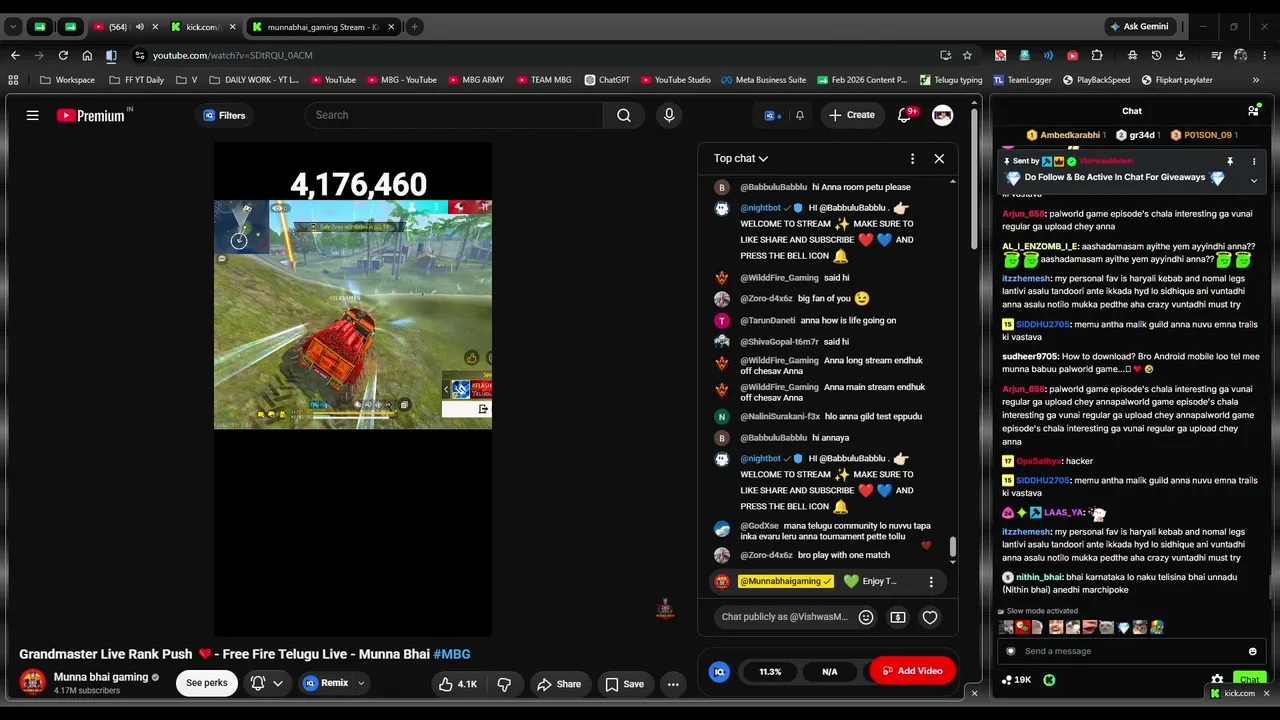Screen dimensions: 1280x720
Task: Open top chat more options menu
Action: click(x=912, y=158)
